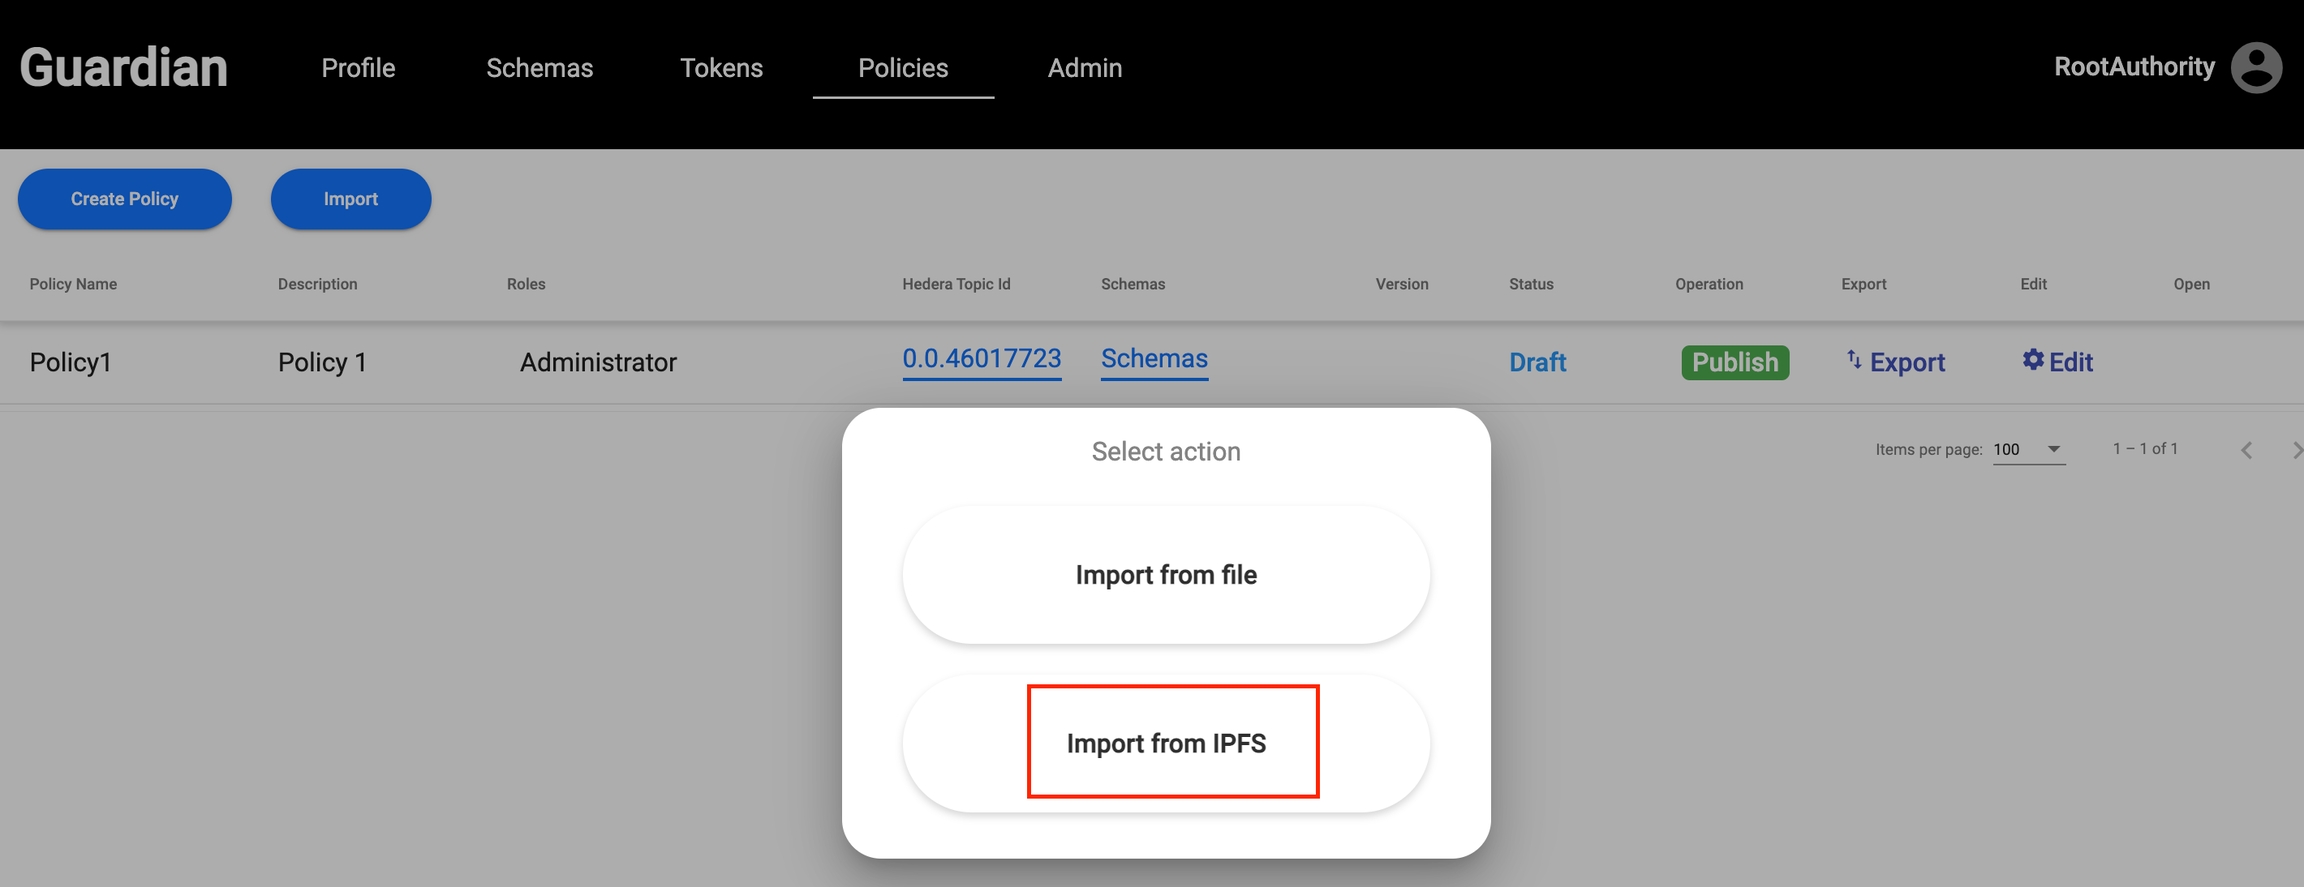This screenshot has height=887, width=2304.
Task: Click the Guardian logo
Action: 124,68
